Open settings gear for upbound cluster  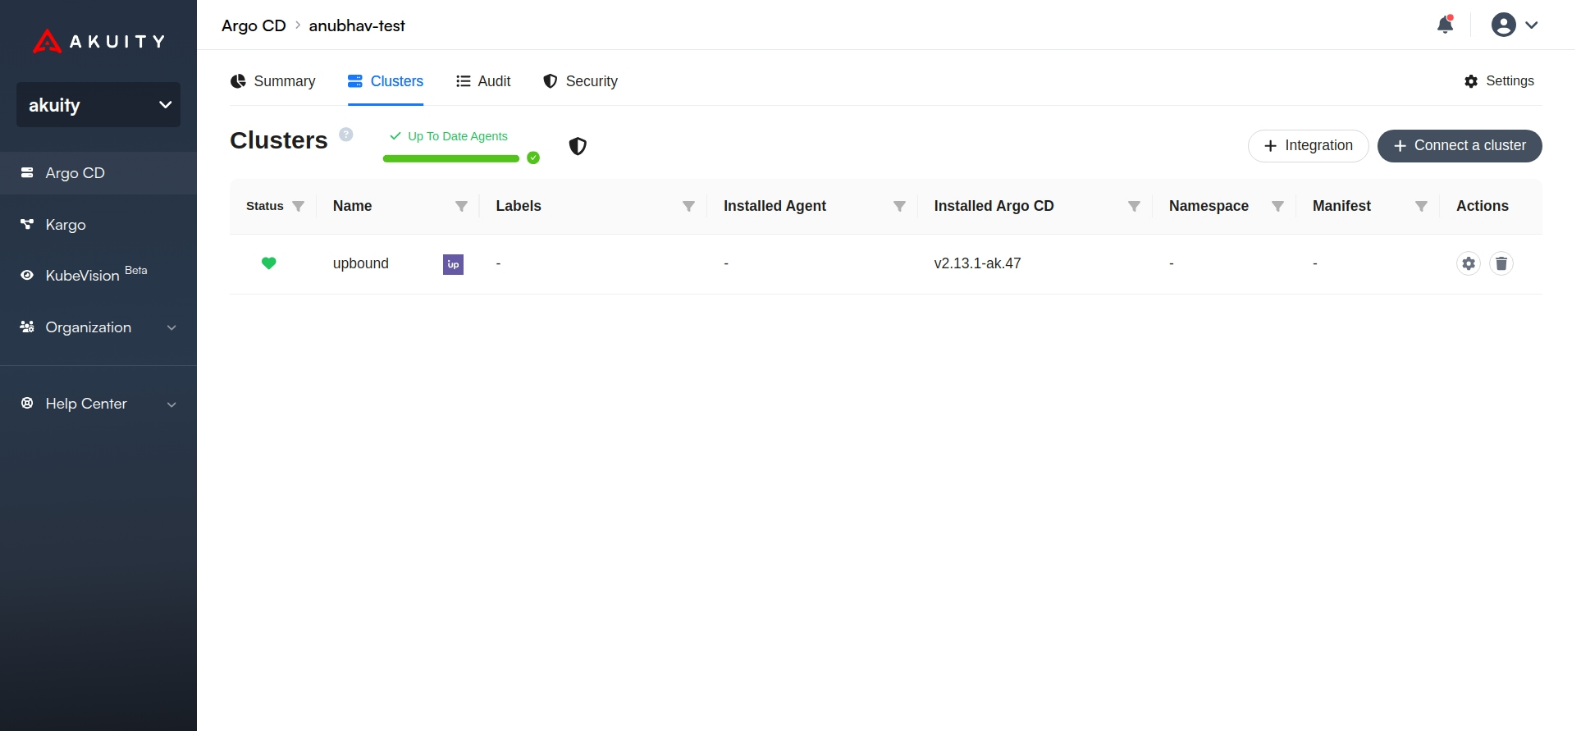1468,263
